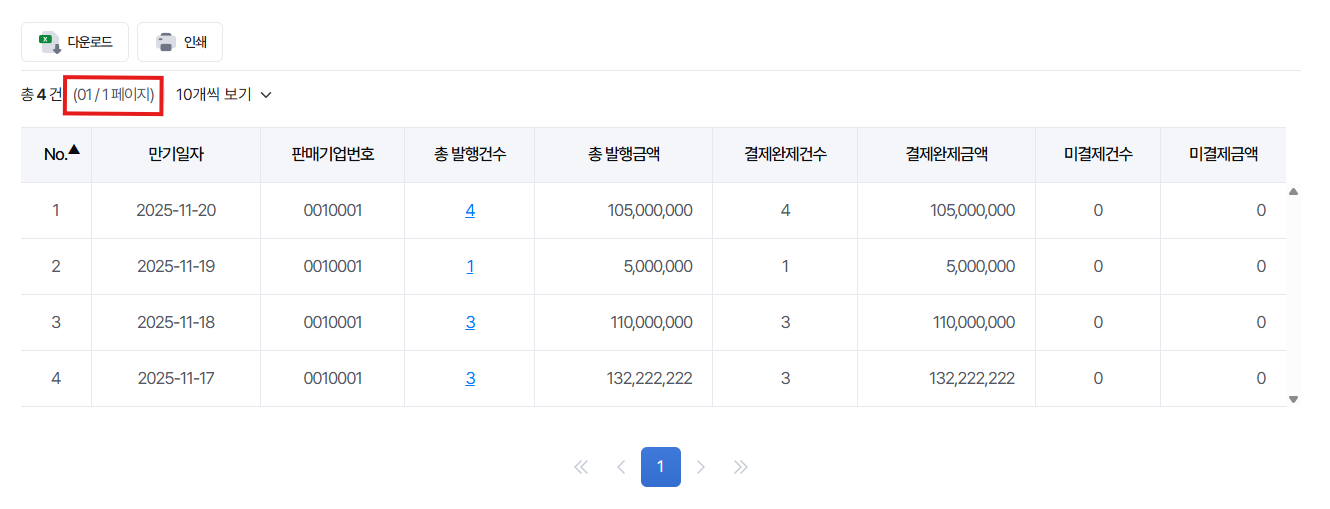
Task: Click the No. sort ascending triangle
Action: (x=74, y=150)
